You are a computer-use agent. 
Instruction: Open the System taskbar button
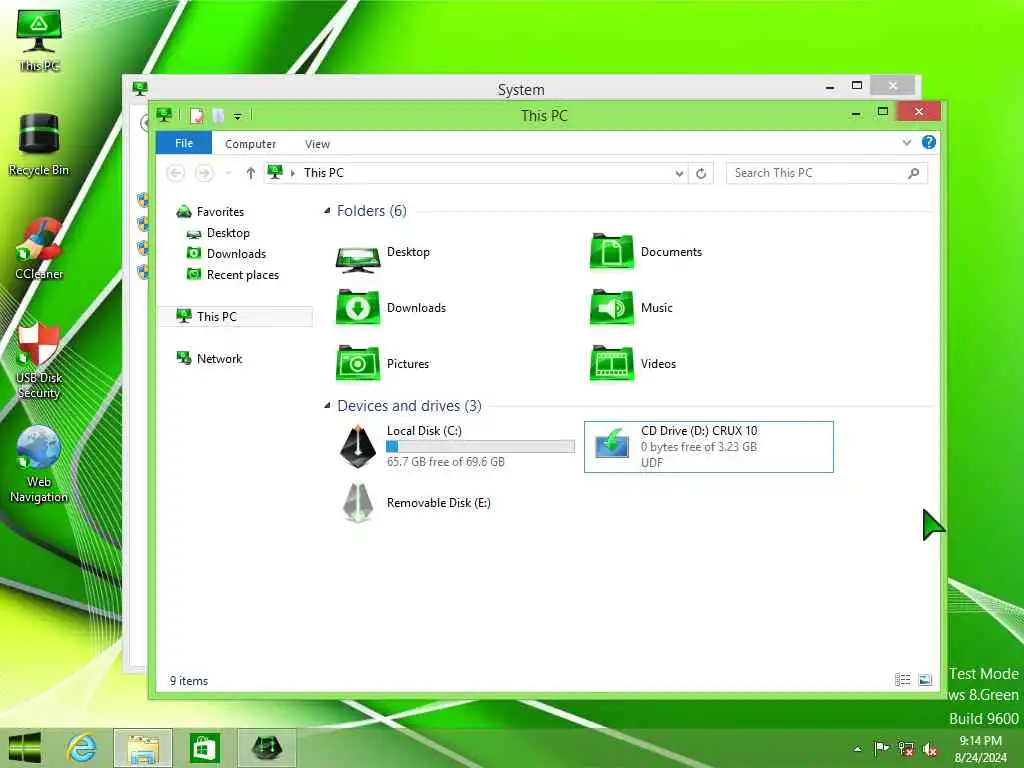tap(267, 748)
